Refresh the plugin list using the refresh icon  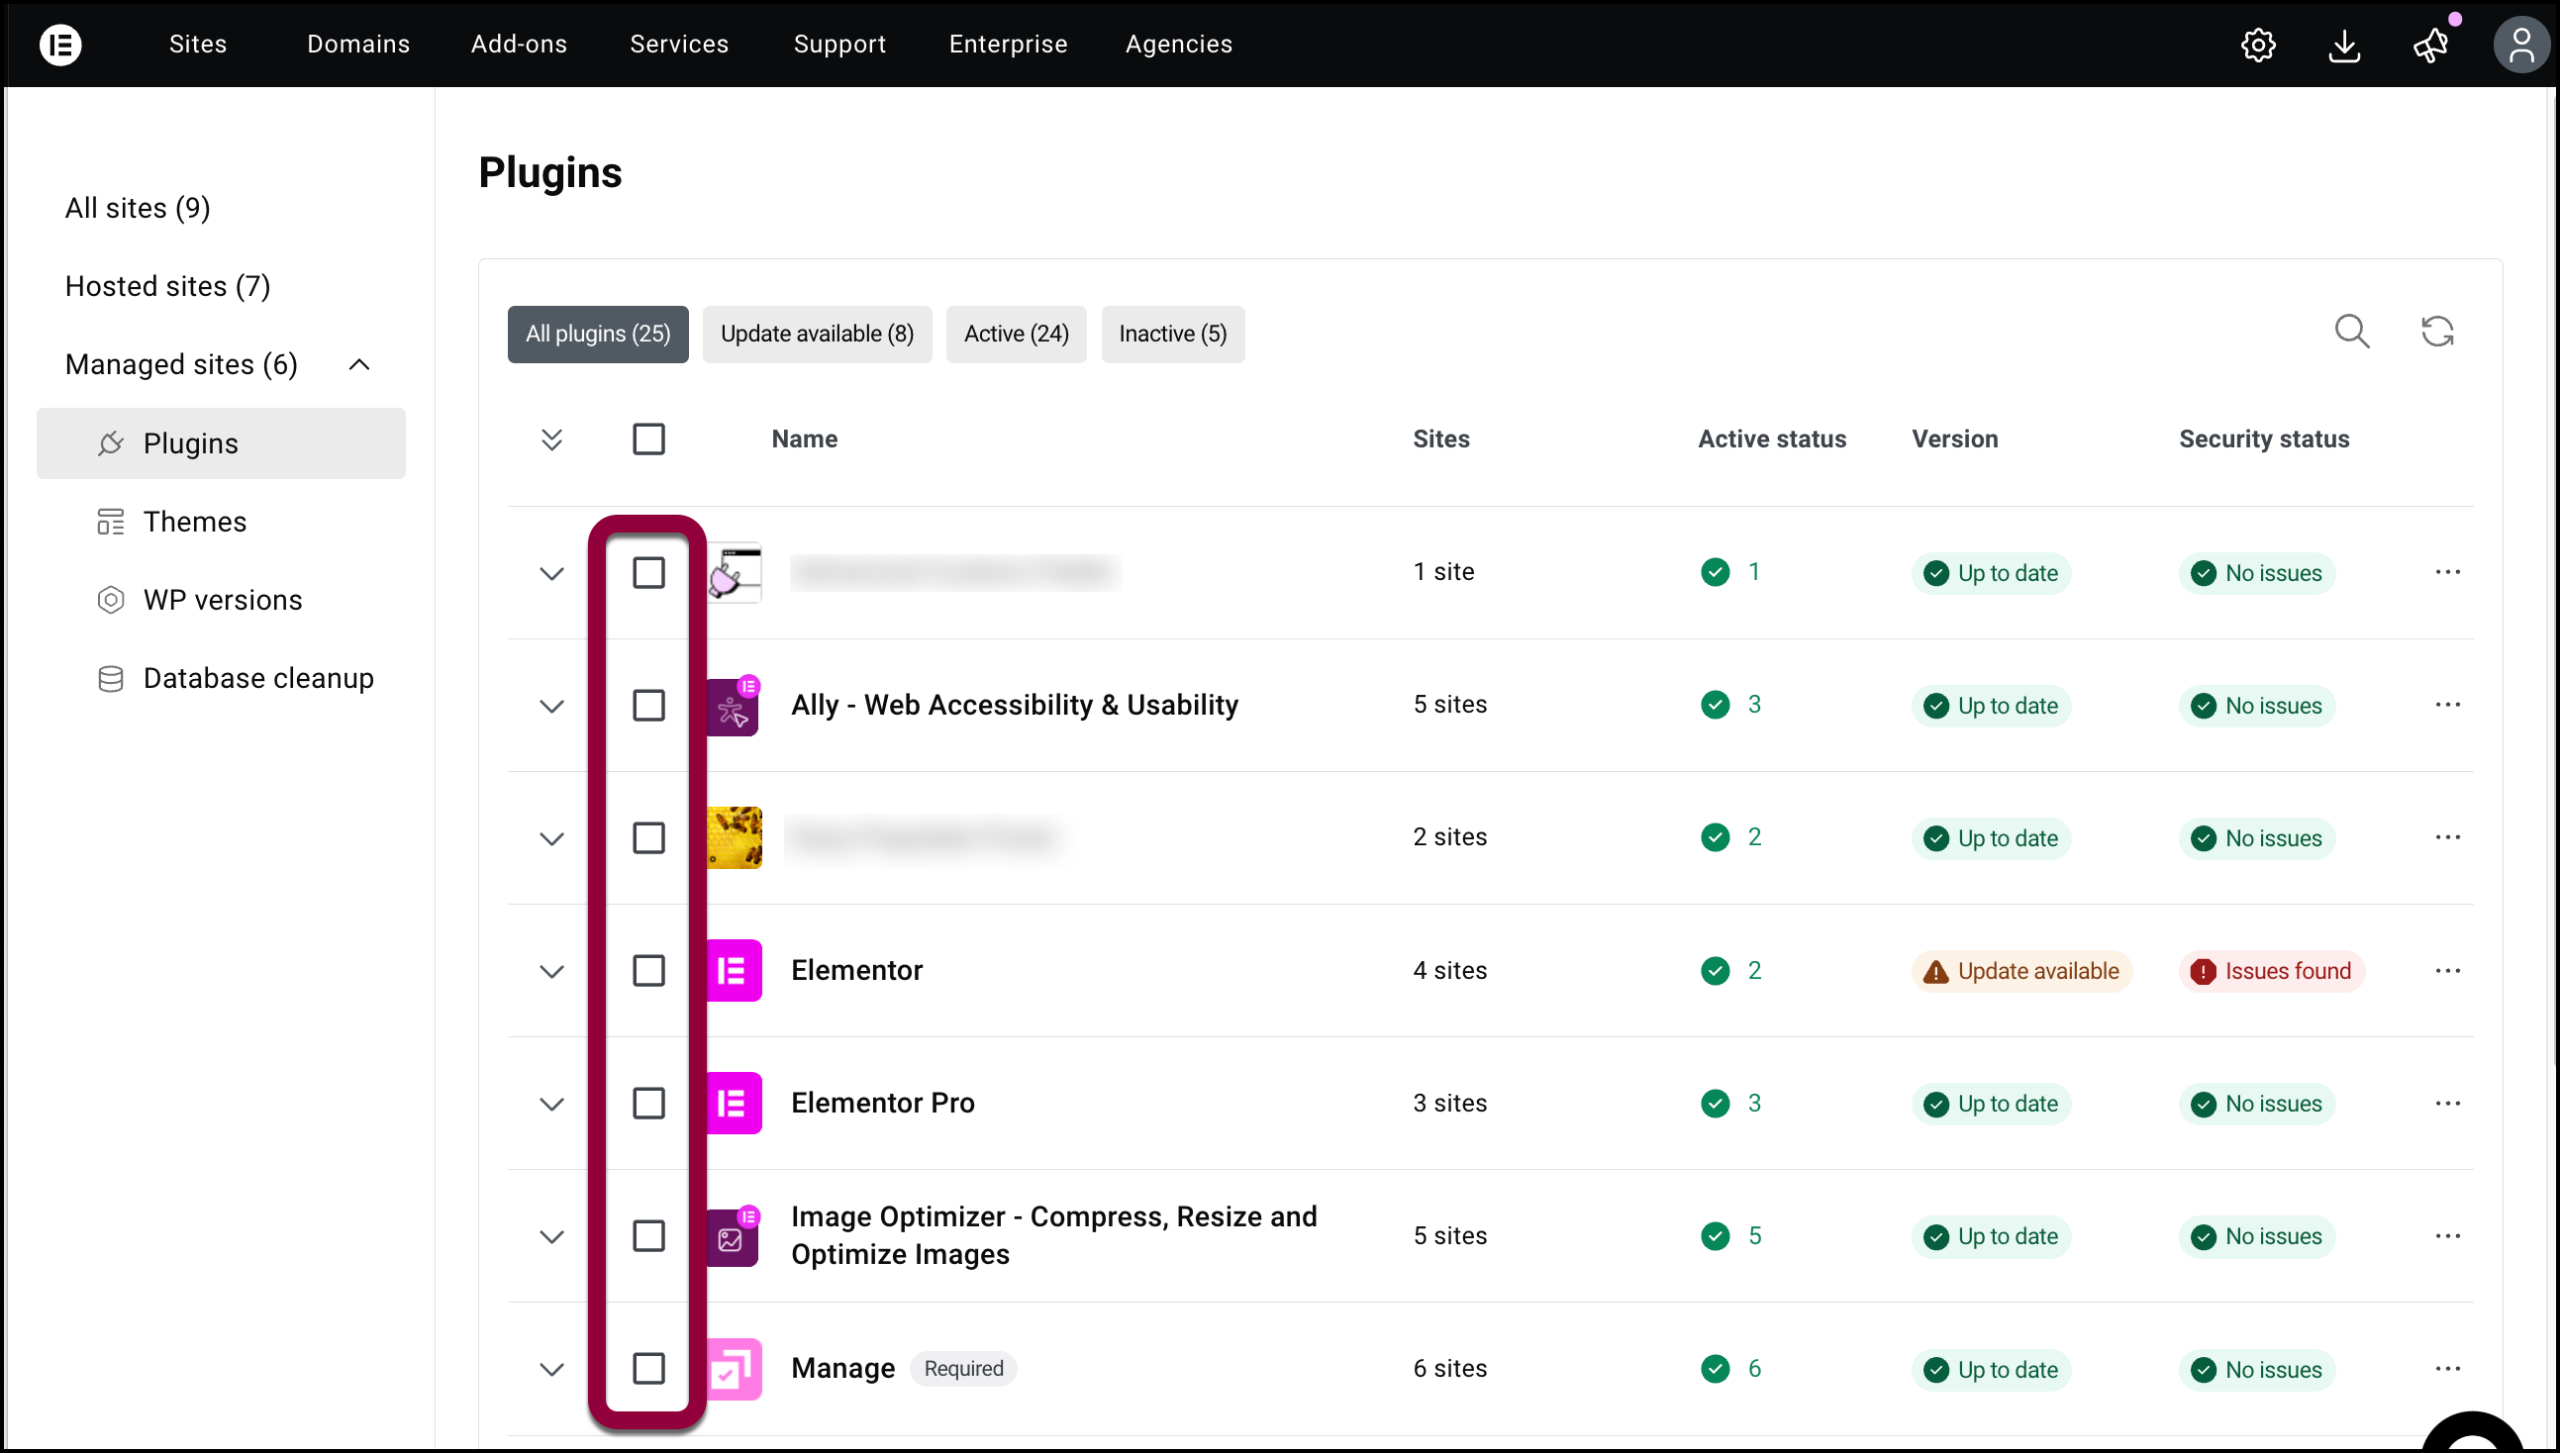(x=2438, y=331)
